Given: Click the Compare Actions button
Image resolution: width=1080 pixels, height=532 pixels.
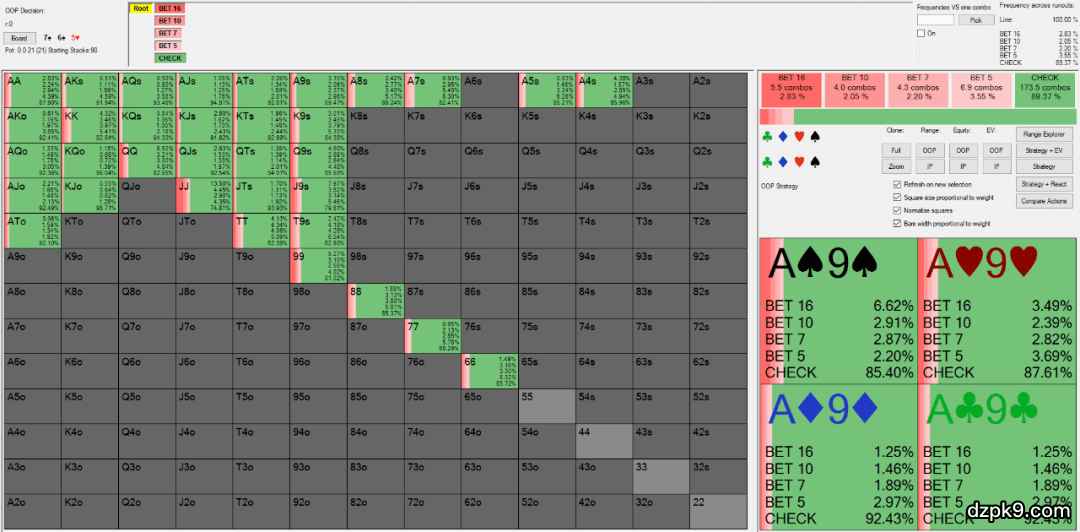Looking at the screenshot, I should click(1043, 201).
